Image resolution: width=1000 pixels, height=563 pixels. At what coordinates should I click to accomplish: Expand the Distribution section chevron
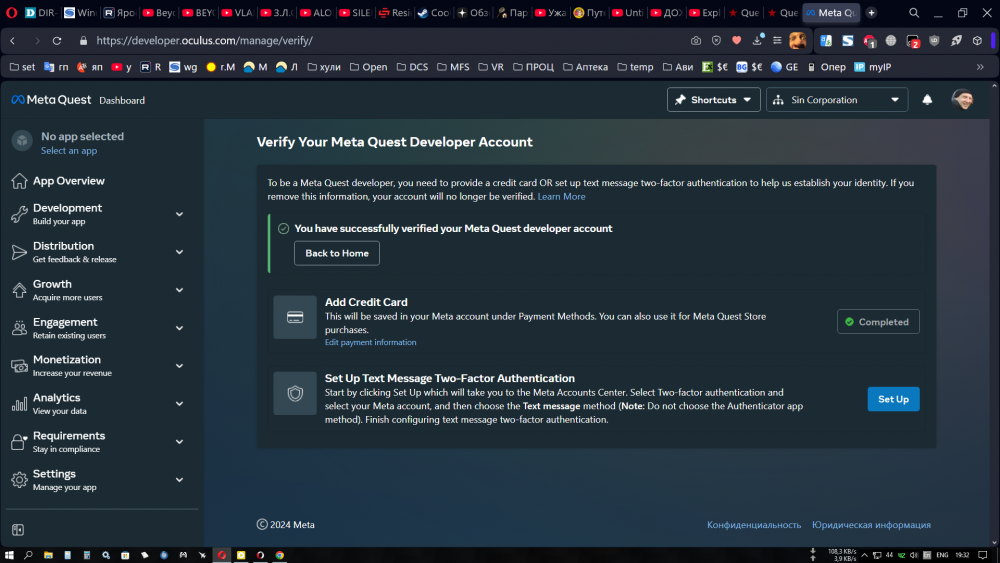click(179, 252)
